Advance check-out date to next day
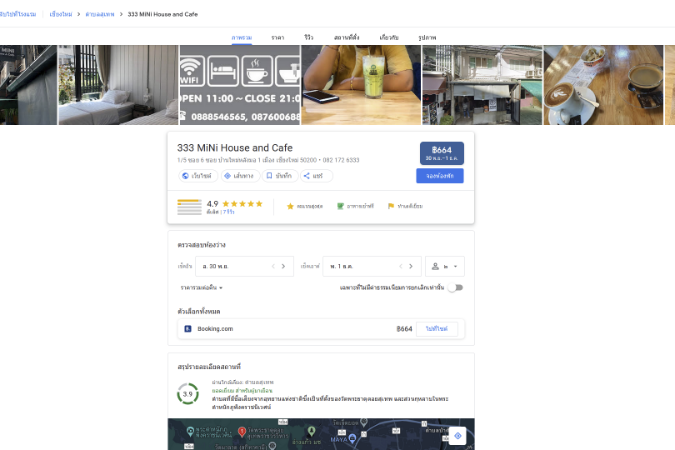This screenshot has height=450, width=675. [x=411, y=266]
